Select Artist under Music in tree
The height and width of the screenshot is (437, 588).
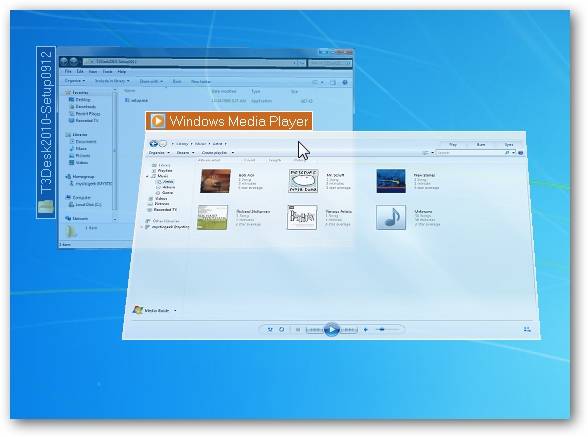tap(166, 182)
